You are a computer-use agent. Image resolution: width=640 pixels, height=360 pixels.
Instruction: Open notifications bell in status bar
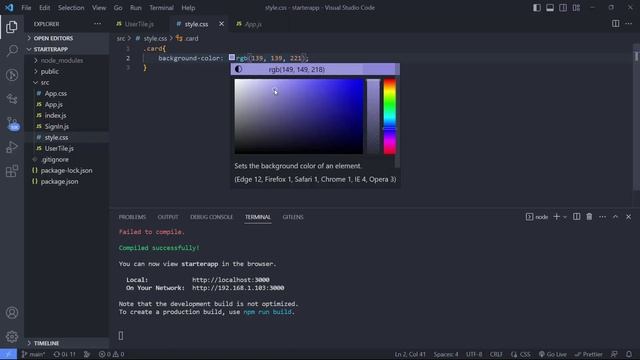629,354
